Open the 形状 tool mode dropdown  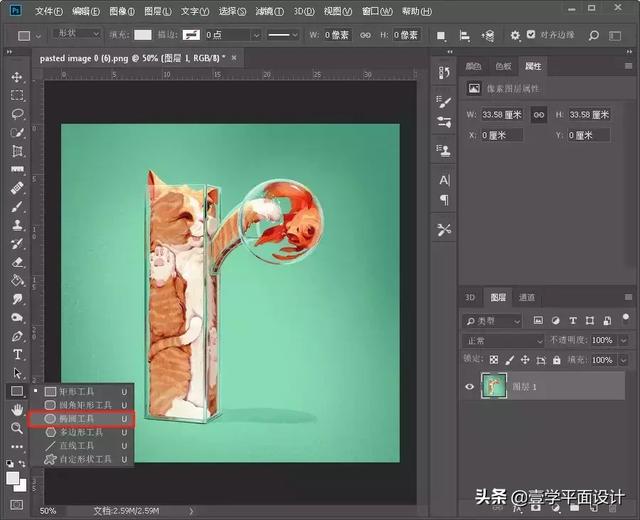(x=77, y=34)
